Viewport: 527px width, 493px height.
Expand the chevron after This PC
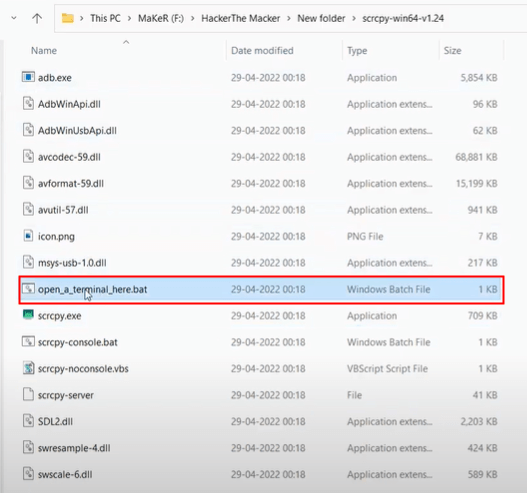click(x=129, y=18)
